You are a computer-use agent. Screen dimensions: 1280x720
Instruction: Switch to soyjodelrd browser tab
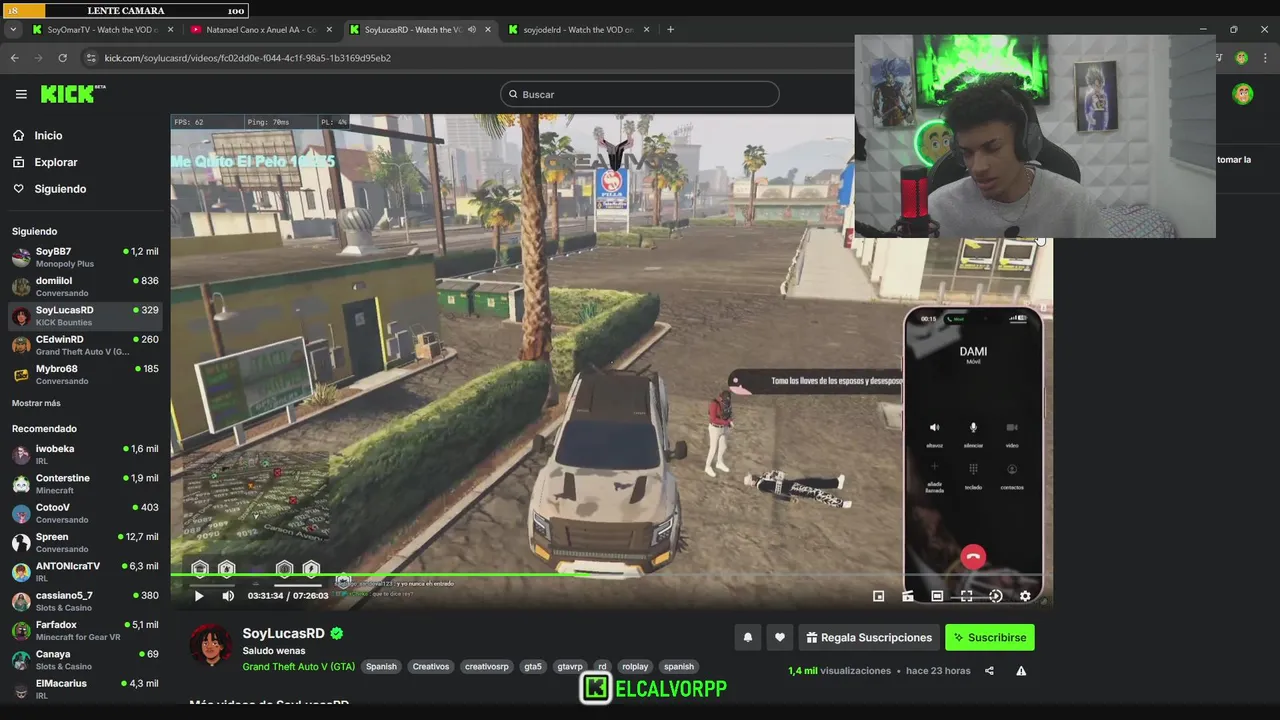(578, 30)
